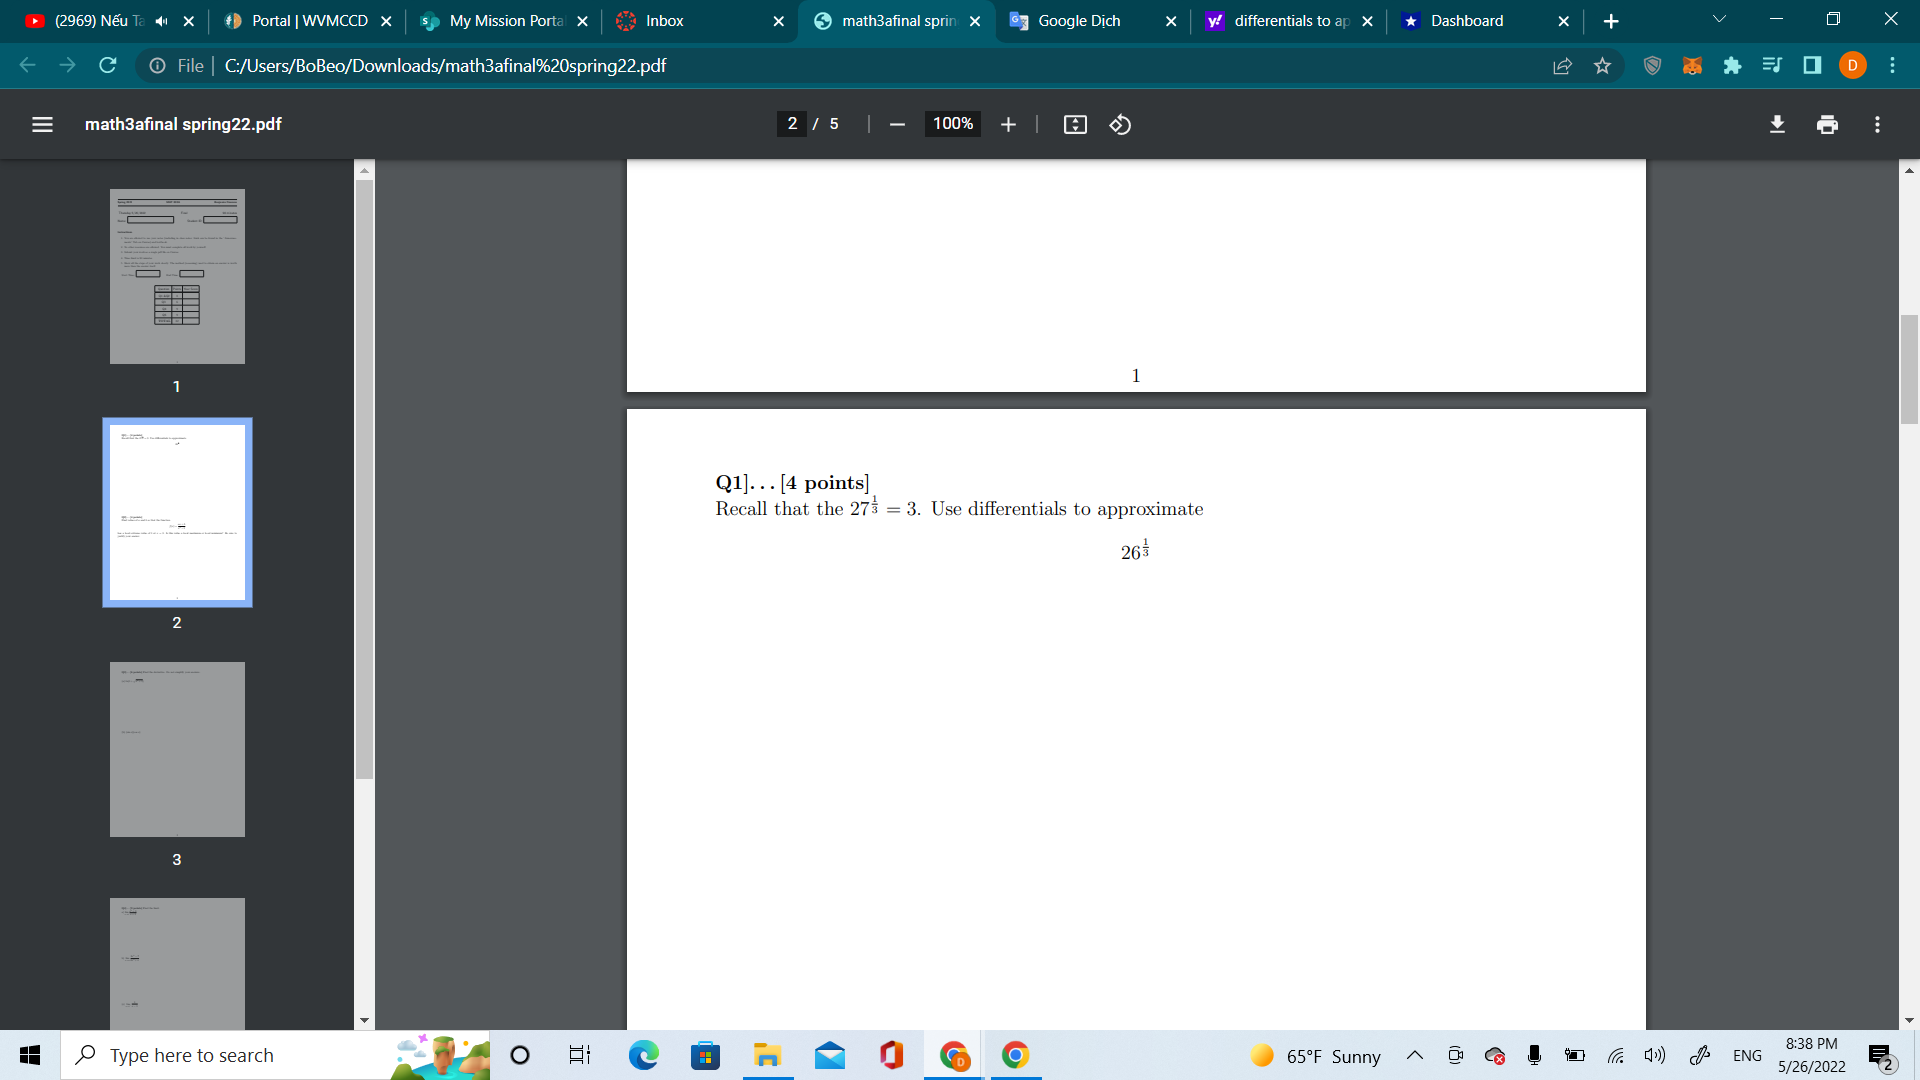The image size is (1920, 1080).
Task: Zoom out the PDF with the minus icon
Action: 896,124
